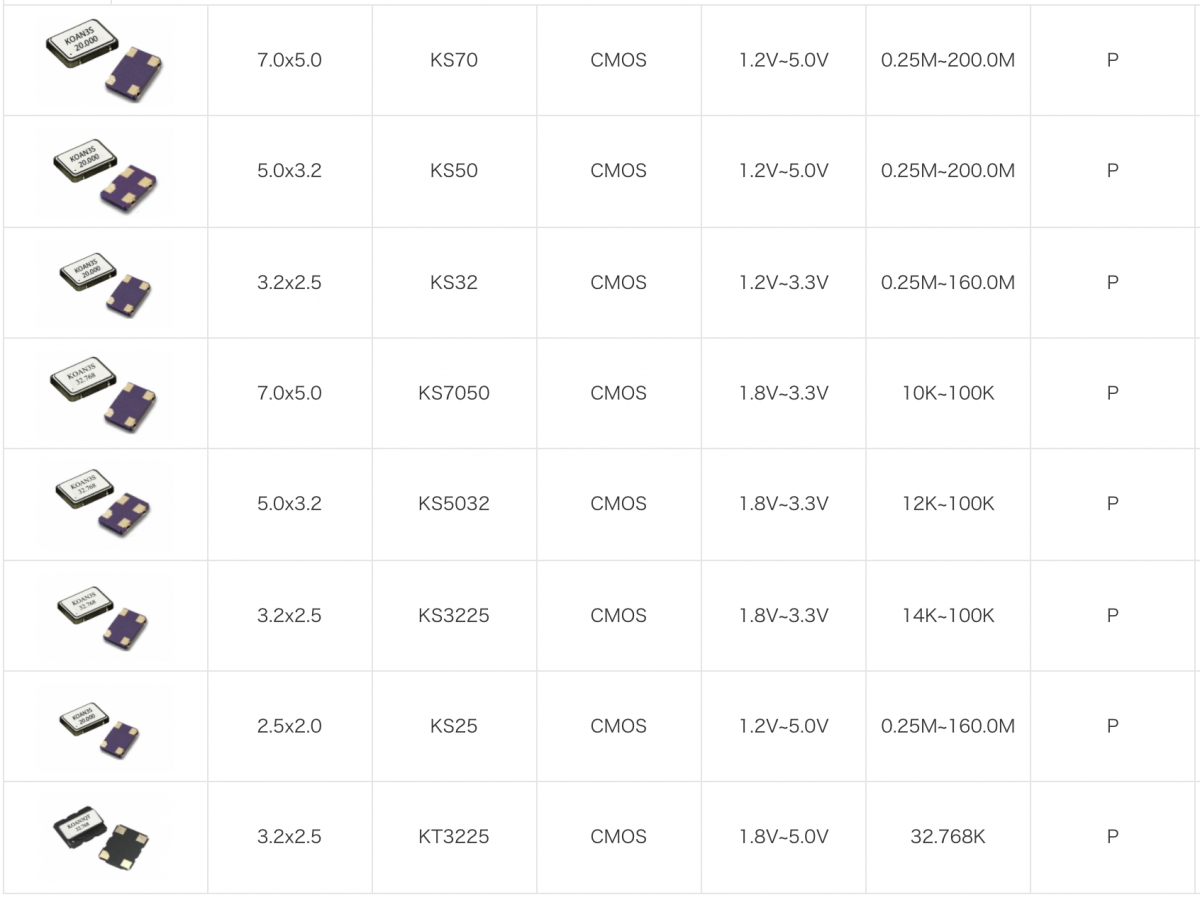Click the KS3225 model name
The image size is (1200, 897).
point(454,616)
